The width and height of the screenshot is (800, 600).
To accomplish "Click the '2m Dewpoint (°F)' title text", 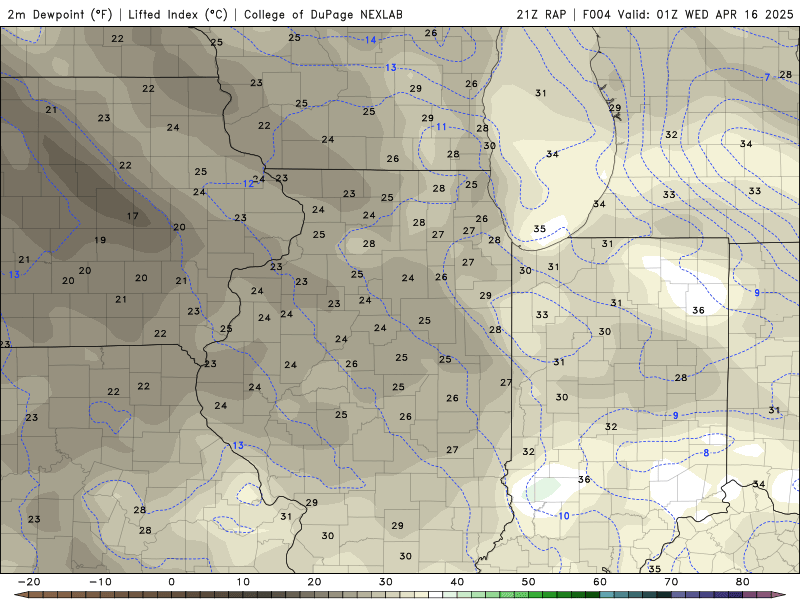I will [60, 14].
